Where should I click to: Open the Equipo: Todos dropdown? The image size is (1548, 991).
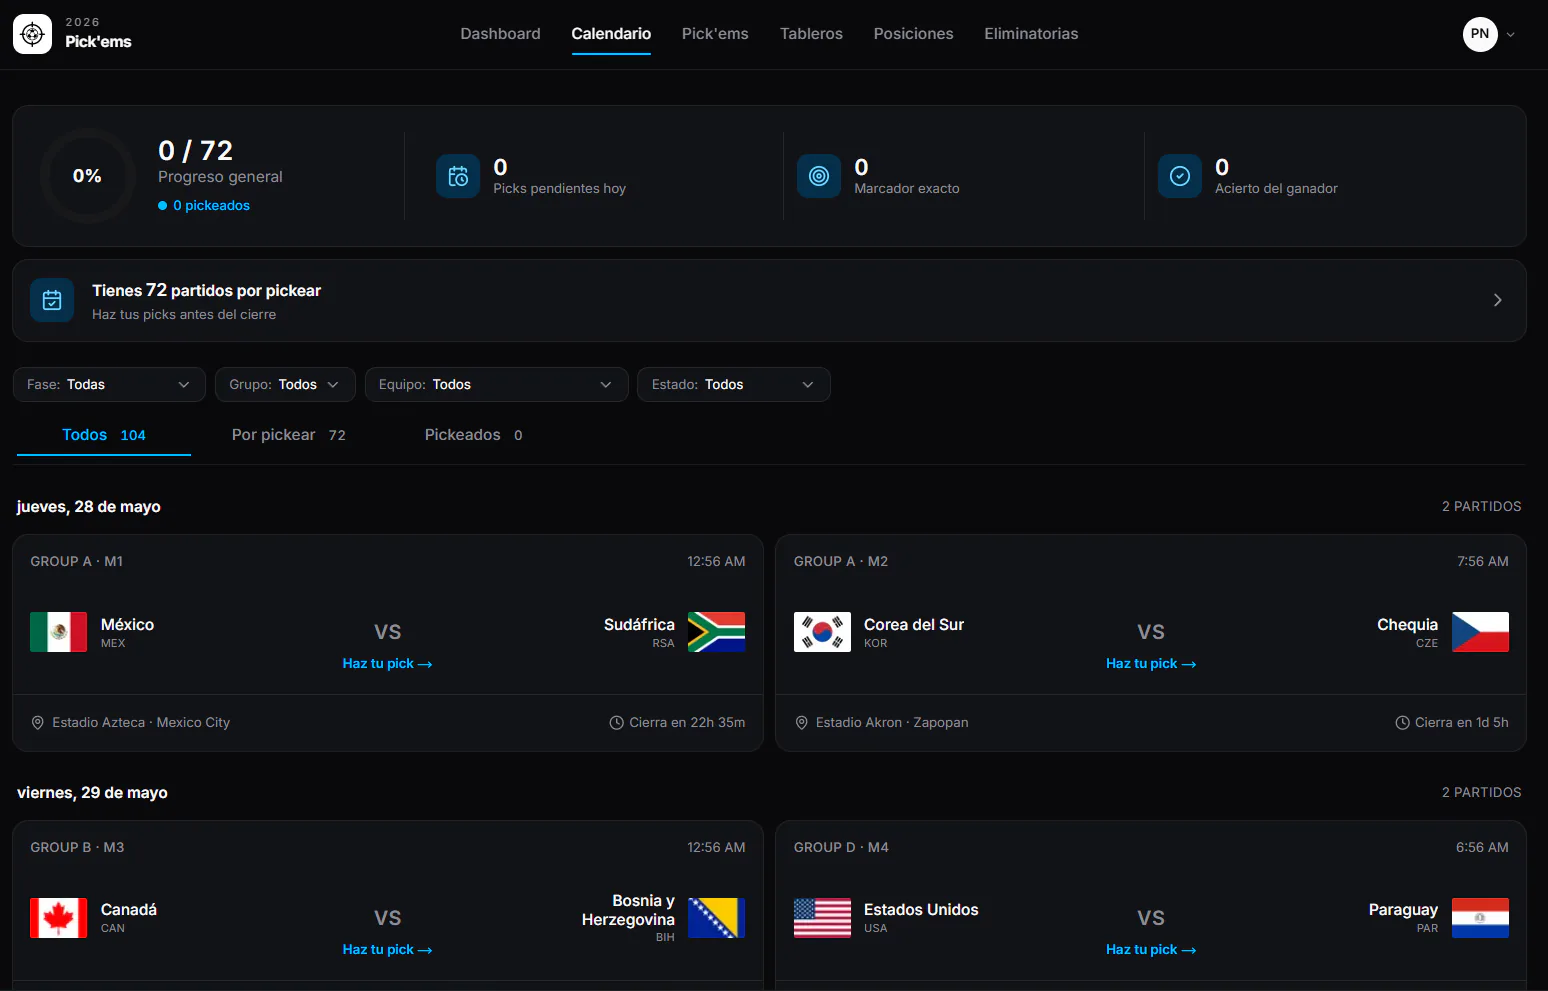click(x=496, y=385)
